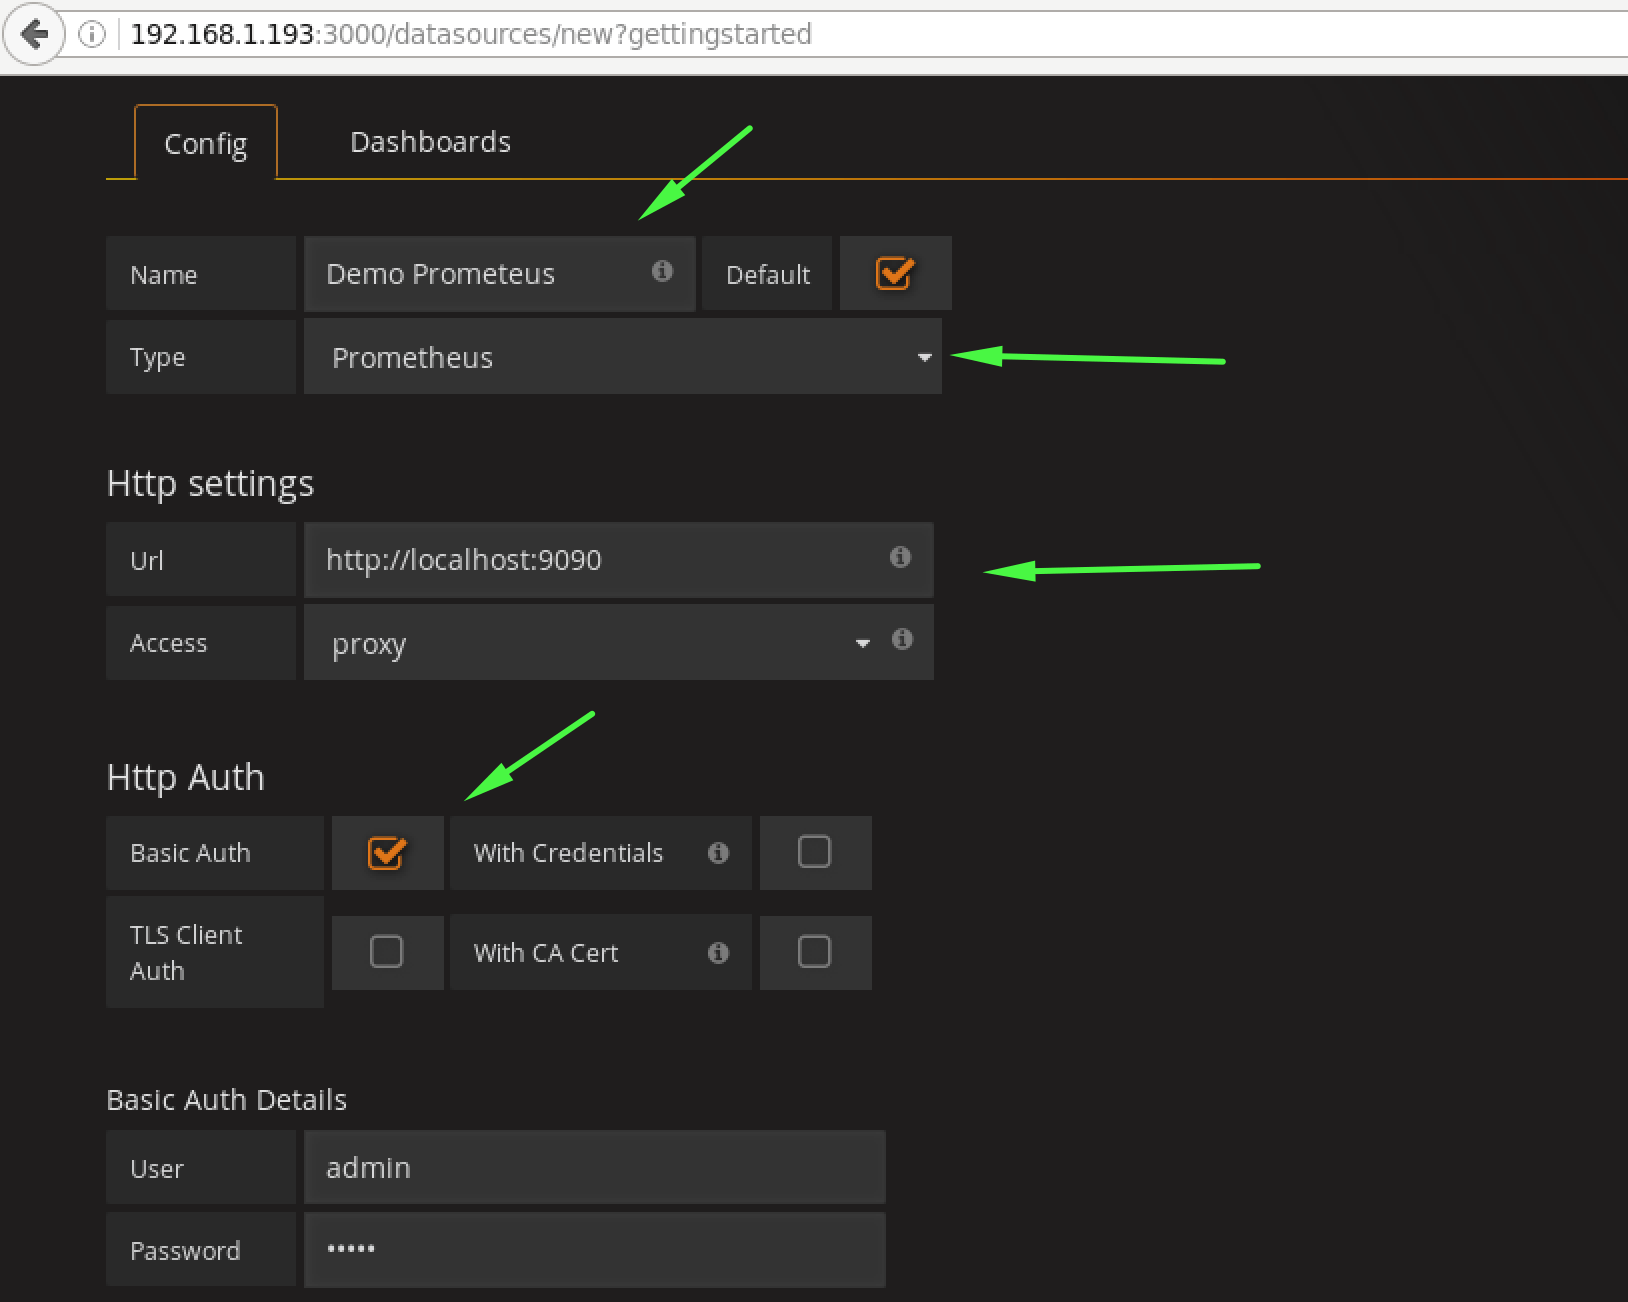Click info icon in Name field
1628x1302 pixels.
662,271
